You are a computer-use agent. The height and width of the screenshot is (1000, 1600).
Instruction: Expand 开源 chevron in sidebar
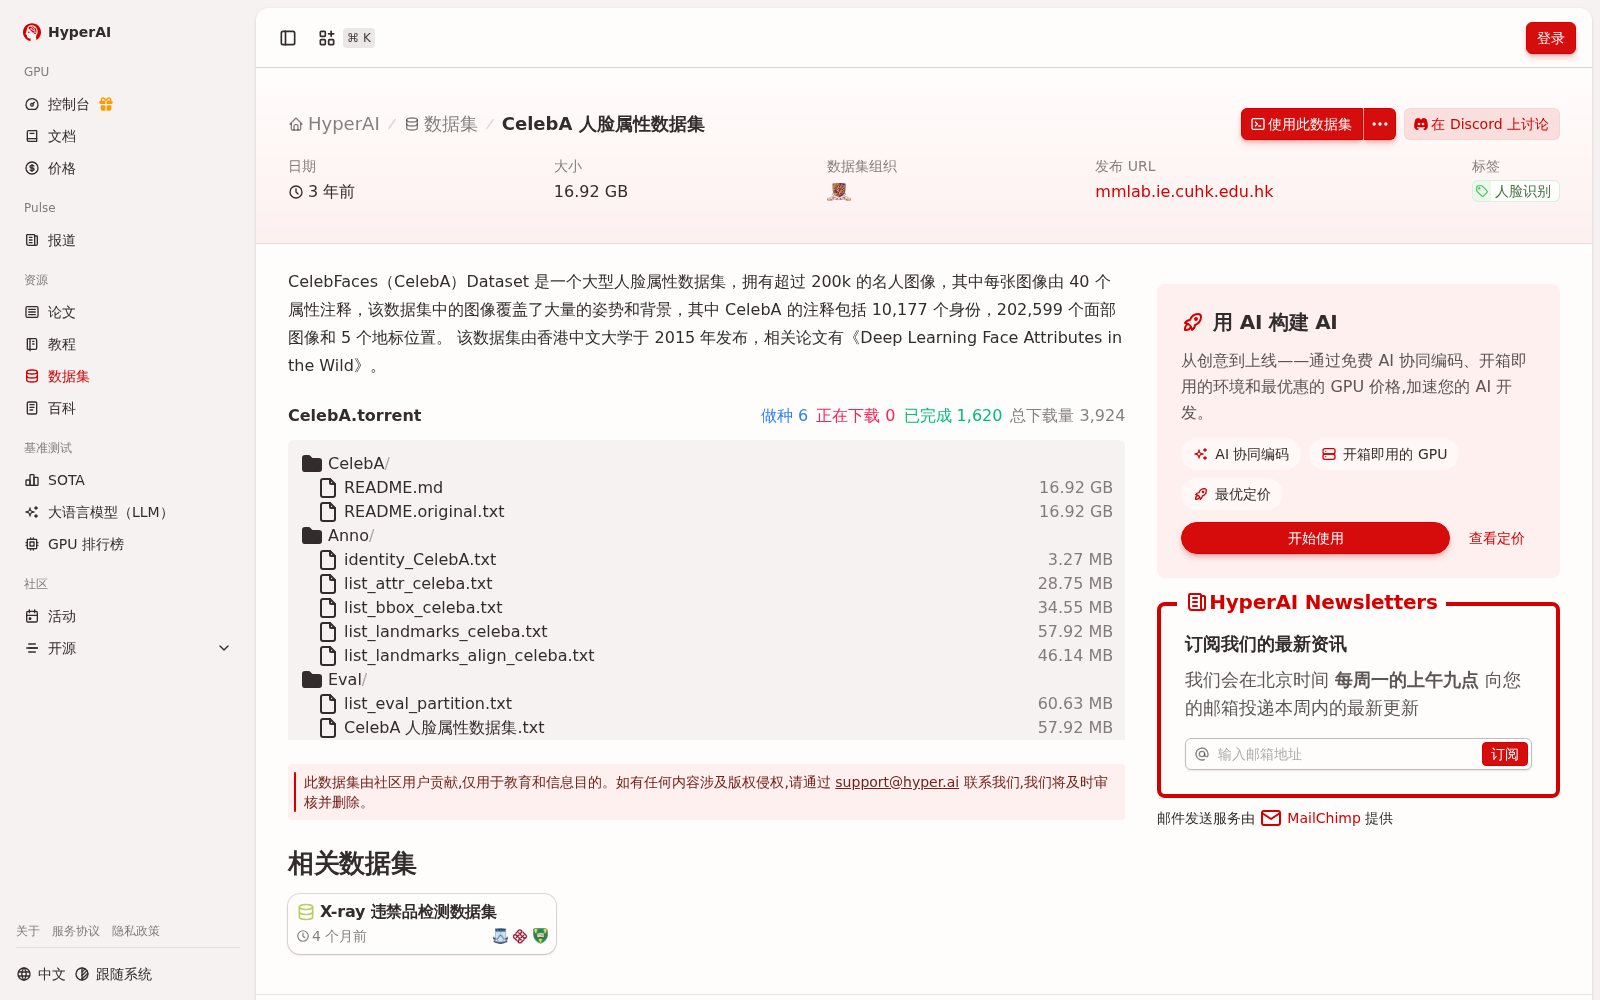pyautogui.click(x=224, y=648)
